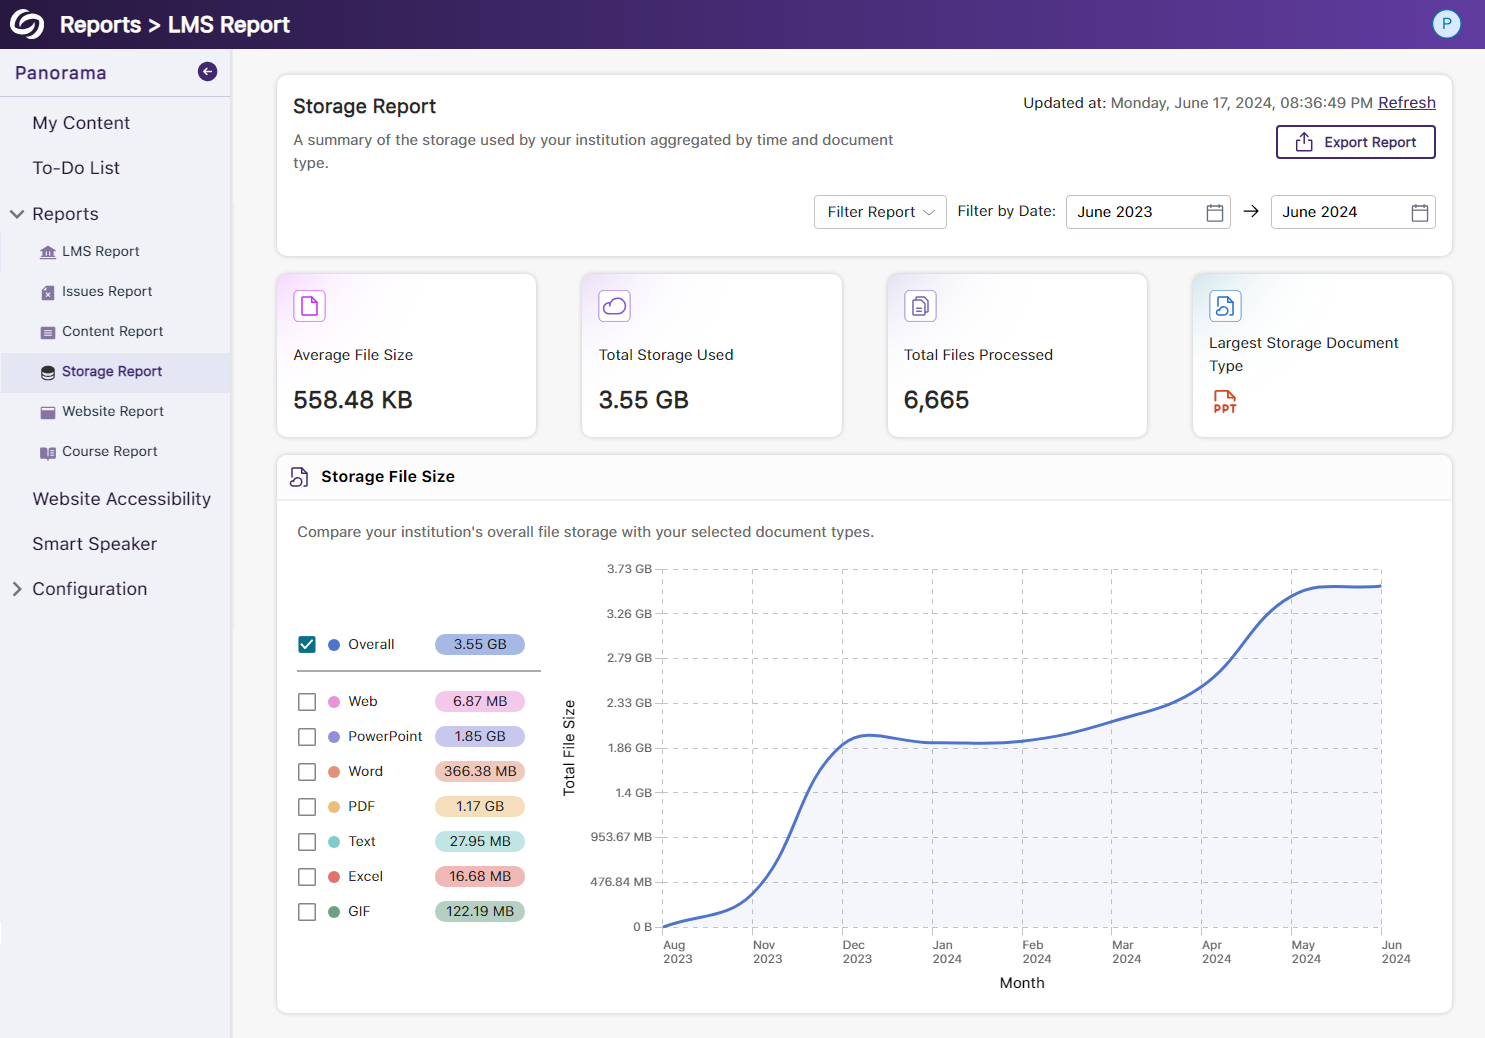
Task: Enable the PowerPoint checkbox
Action: coord(307,737)
